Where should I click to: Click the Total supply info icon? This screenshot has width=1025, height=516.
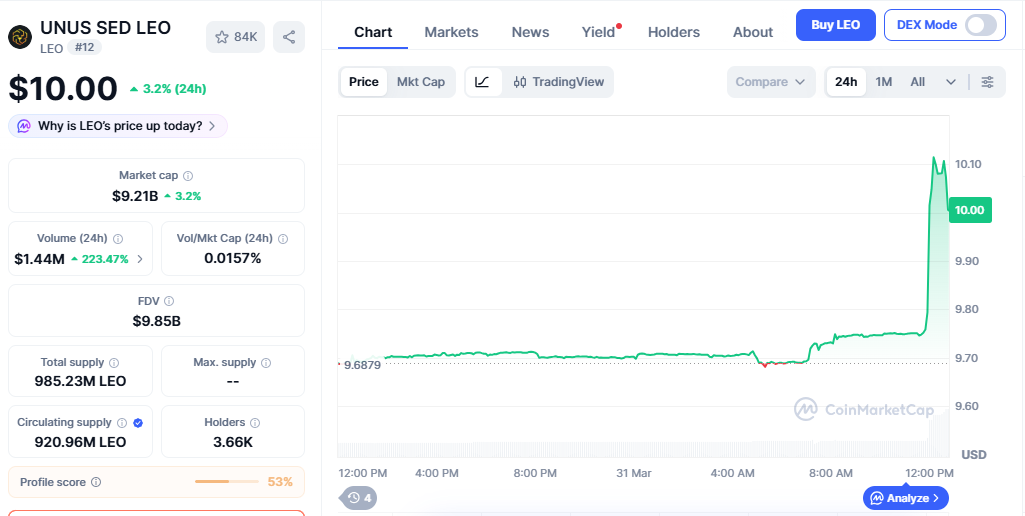click(114, 362)
